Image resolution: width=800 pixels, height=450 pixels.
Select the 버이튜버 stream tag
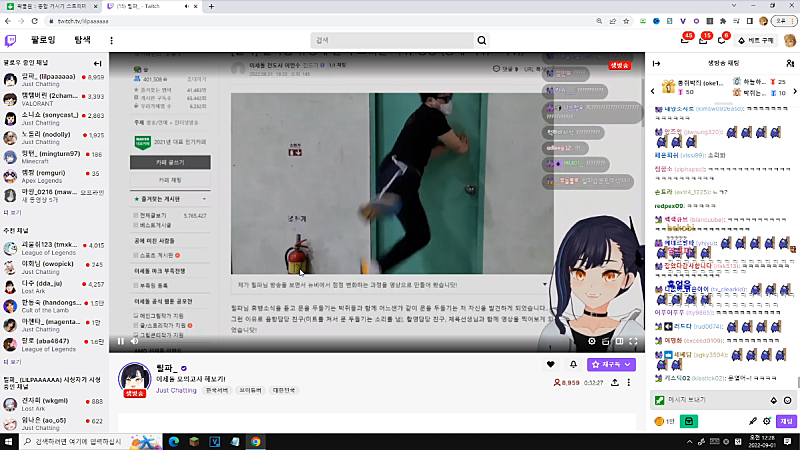(x=251, y=390)
